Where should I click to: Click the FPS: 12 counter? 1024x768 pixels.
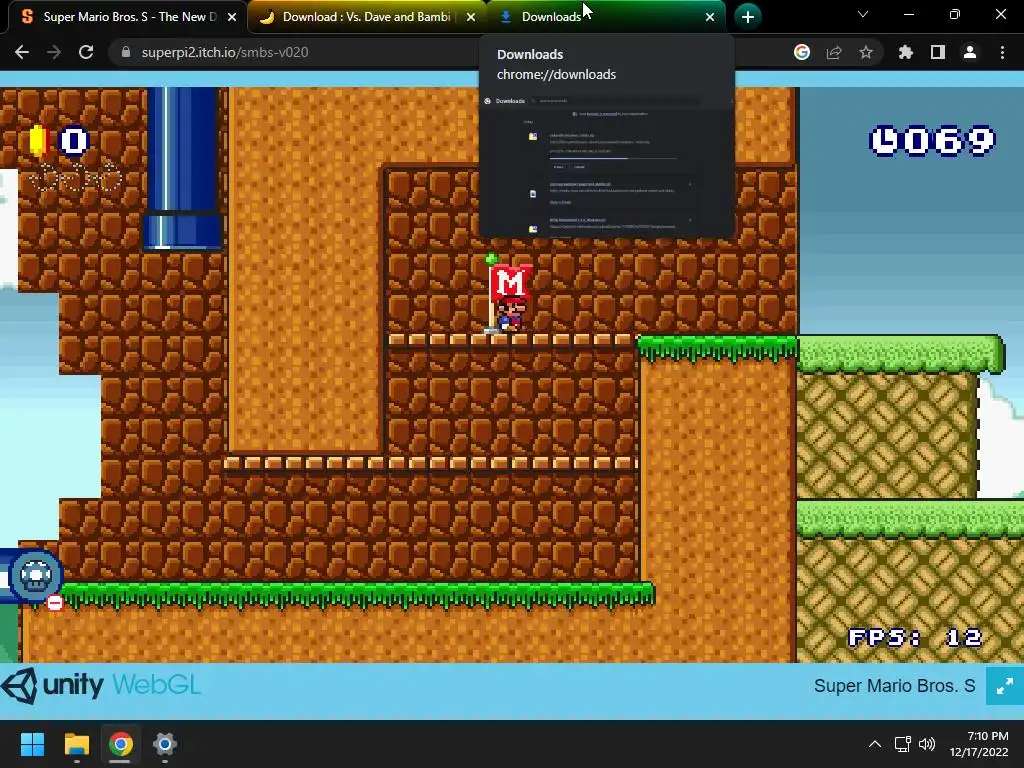pyautogui.click(x=914, y=637)
